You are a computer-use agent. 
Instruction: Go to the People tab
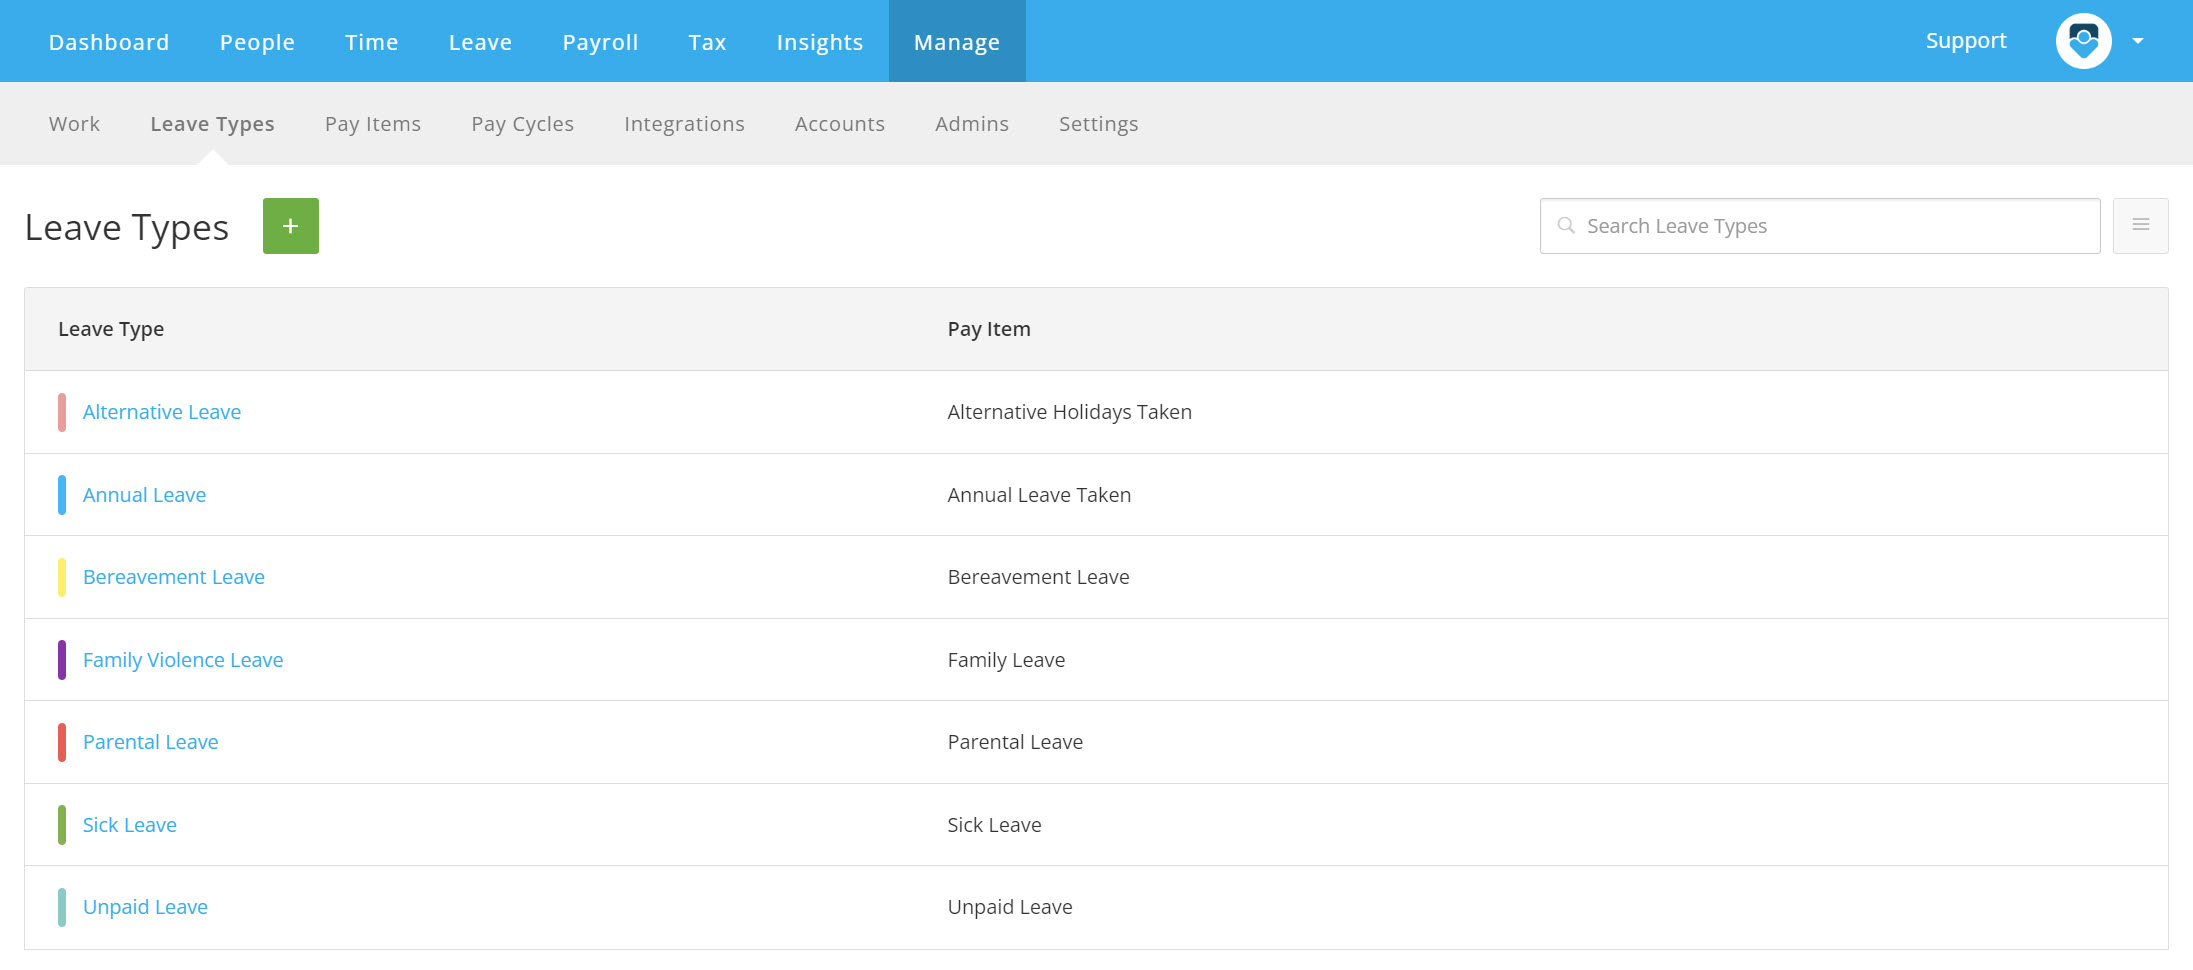coord(257,42)
